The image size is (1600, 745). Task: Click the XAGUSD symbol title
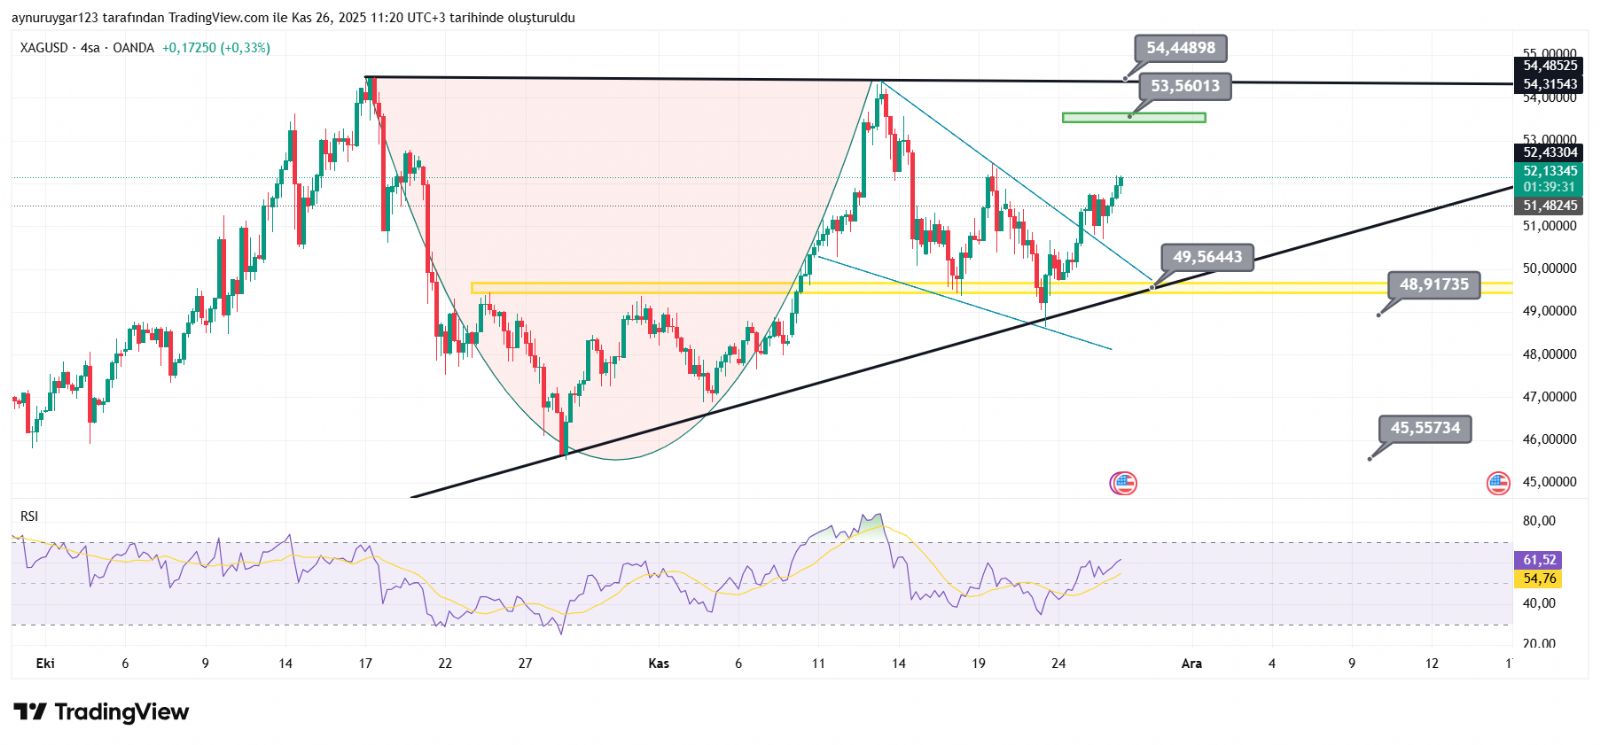click(x=44, y=48)
